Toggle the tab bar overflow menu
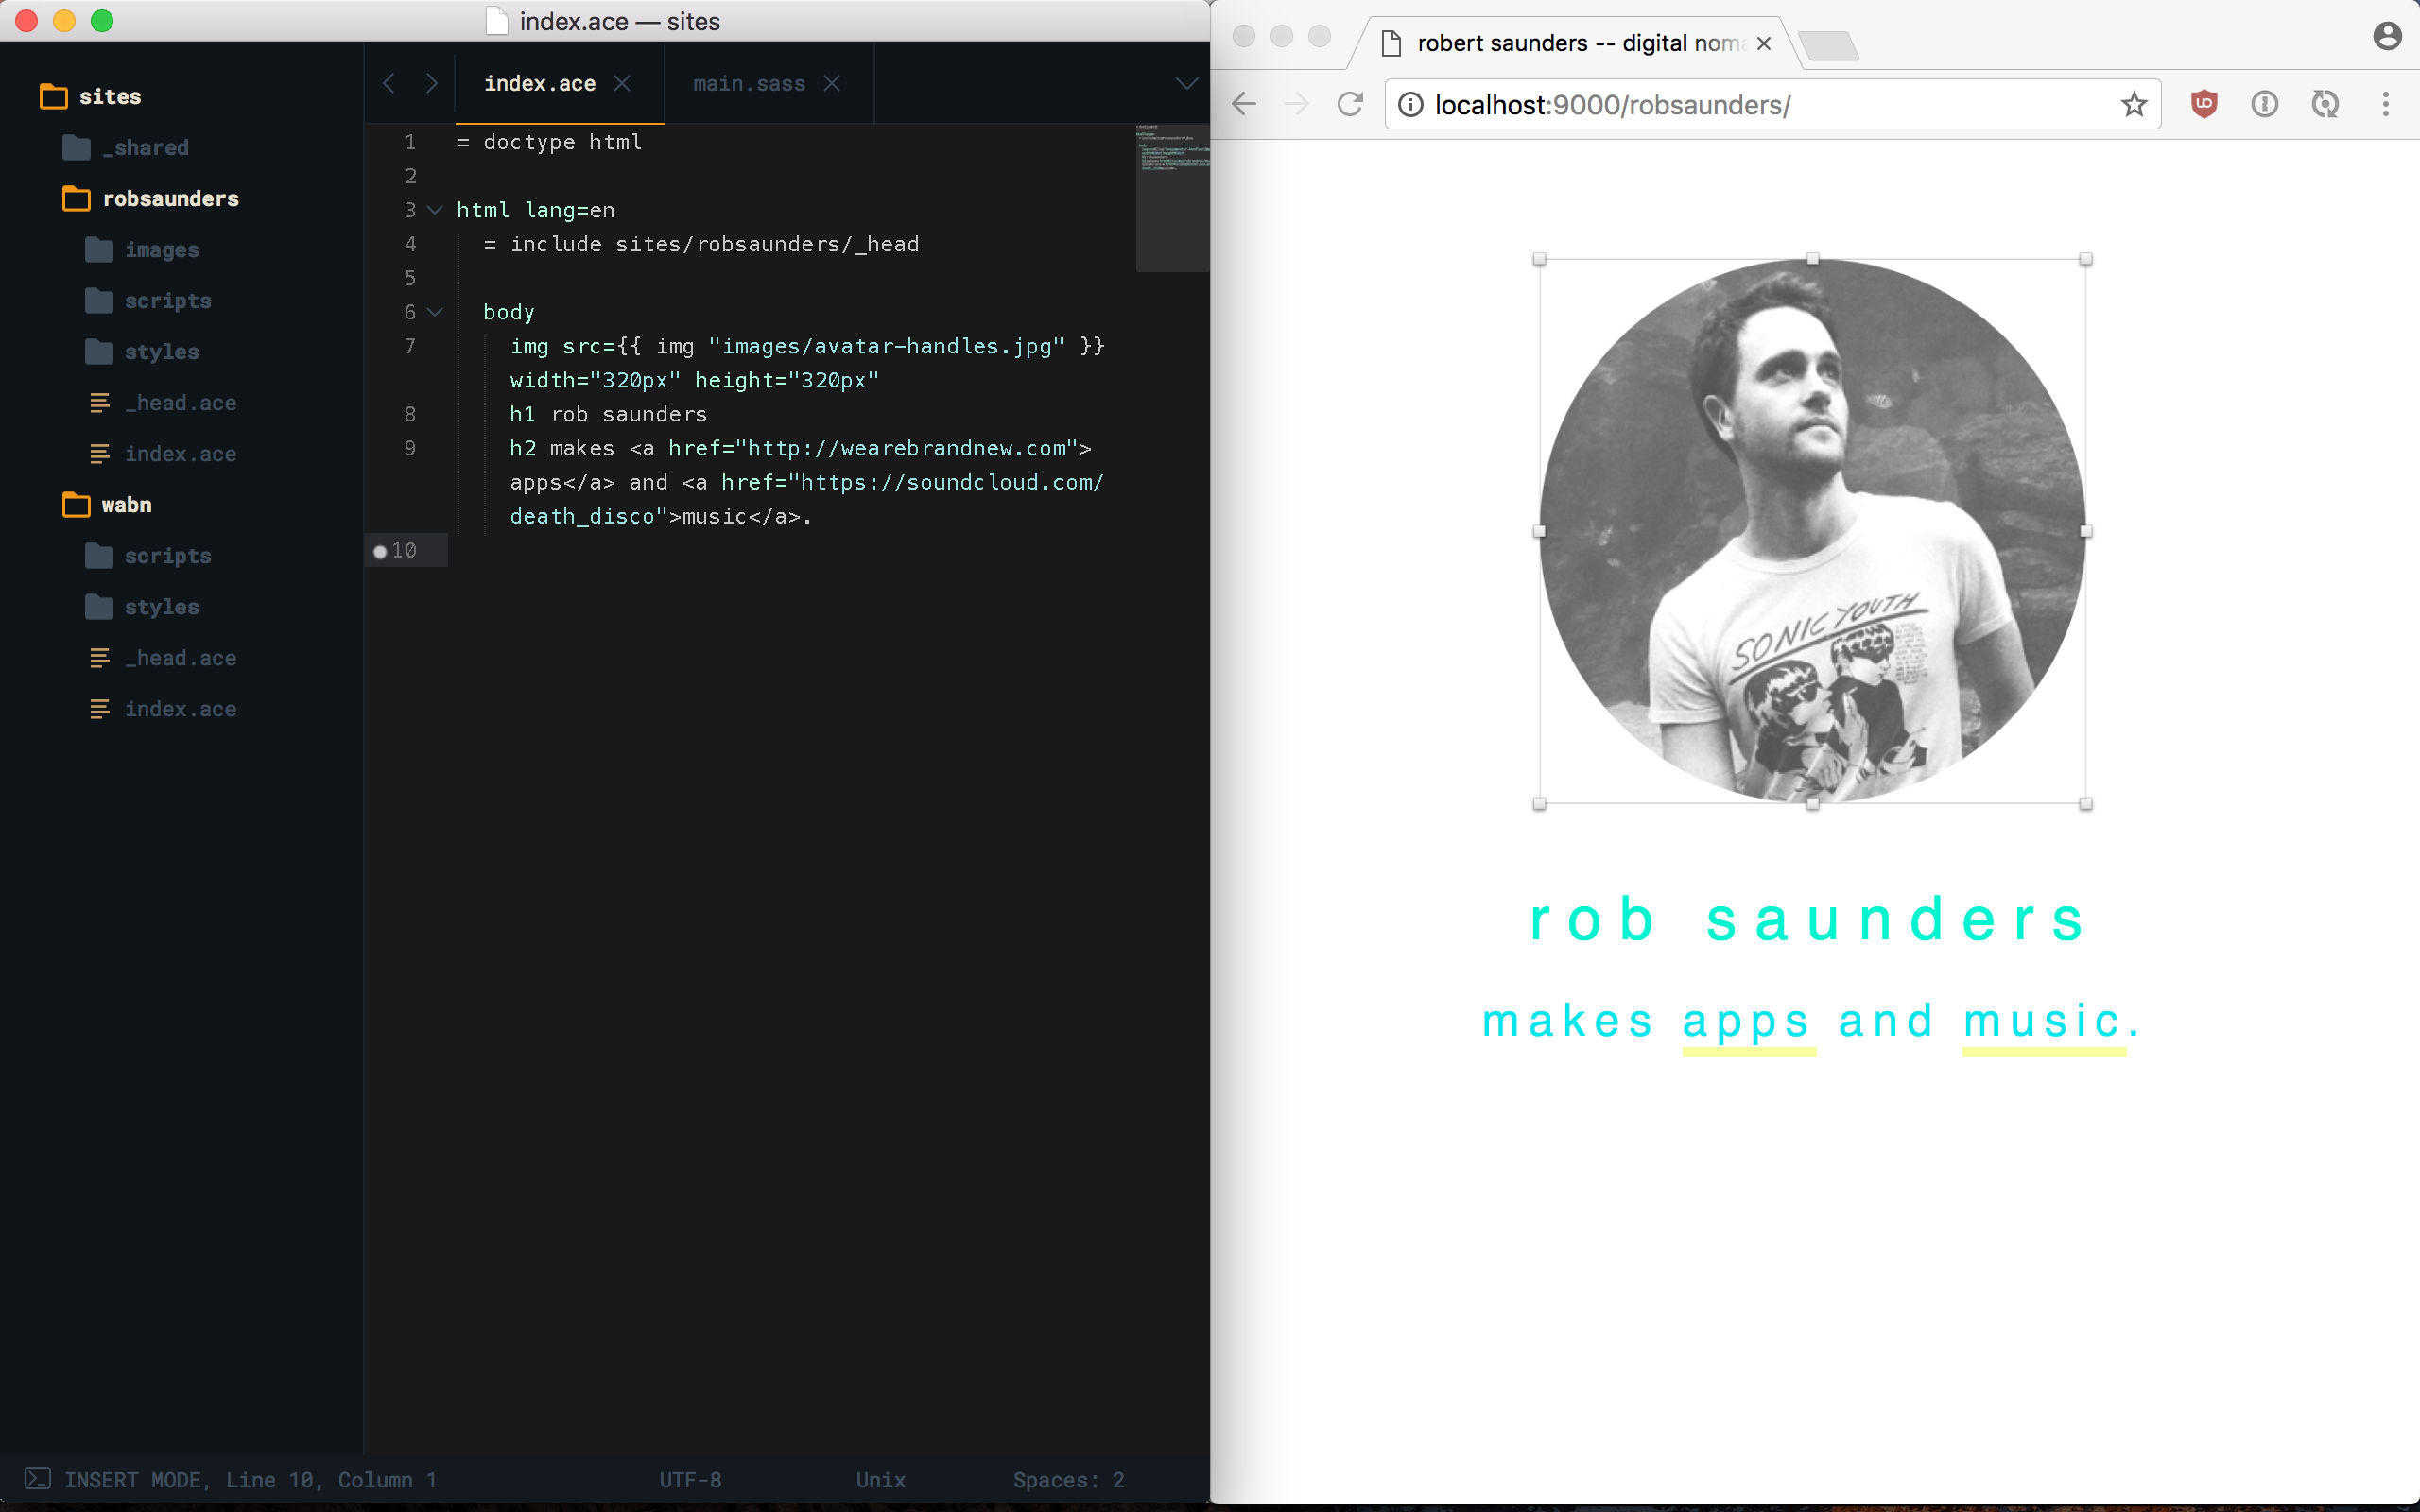The image size is (2420, 1512). point(1186,83)
